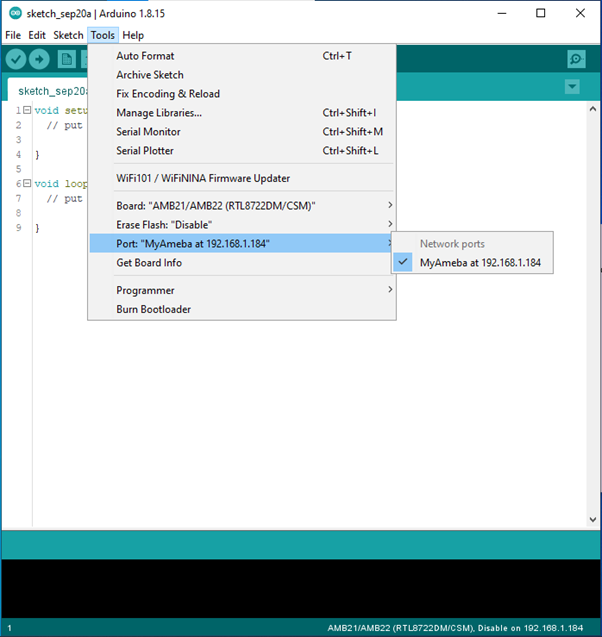Screen dimensions: 602x637
Task: Click the editor scrollbar up arrow
Action: (x=593, y=109)
